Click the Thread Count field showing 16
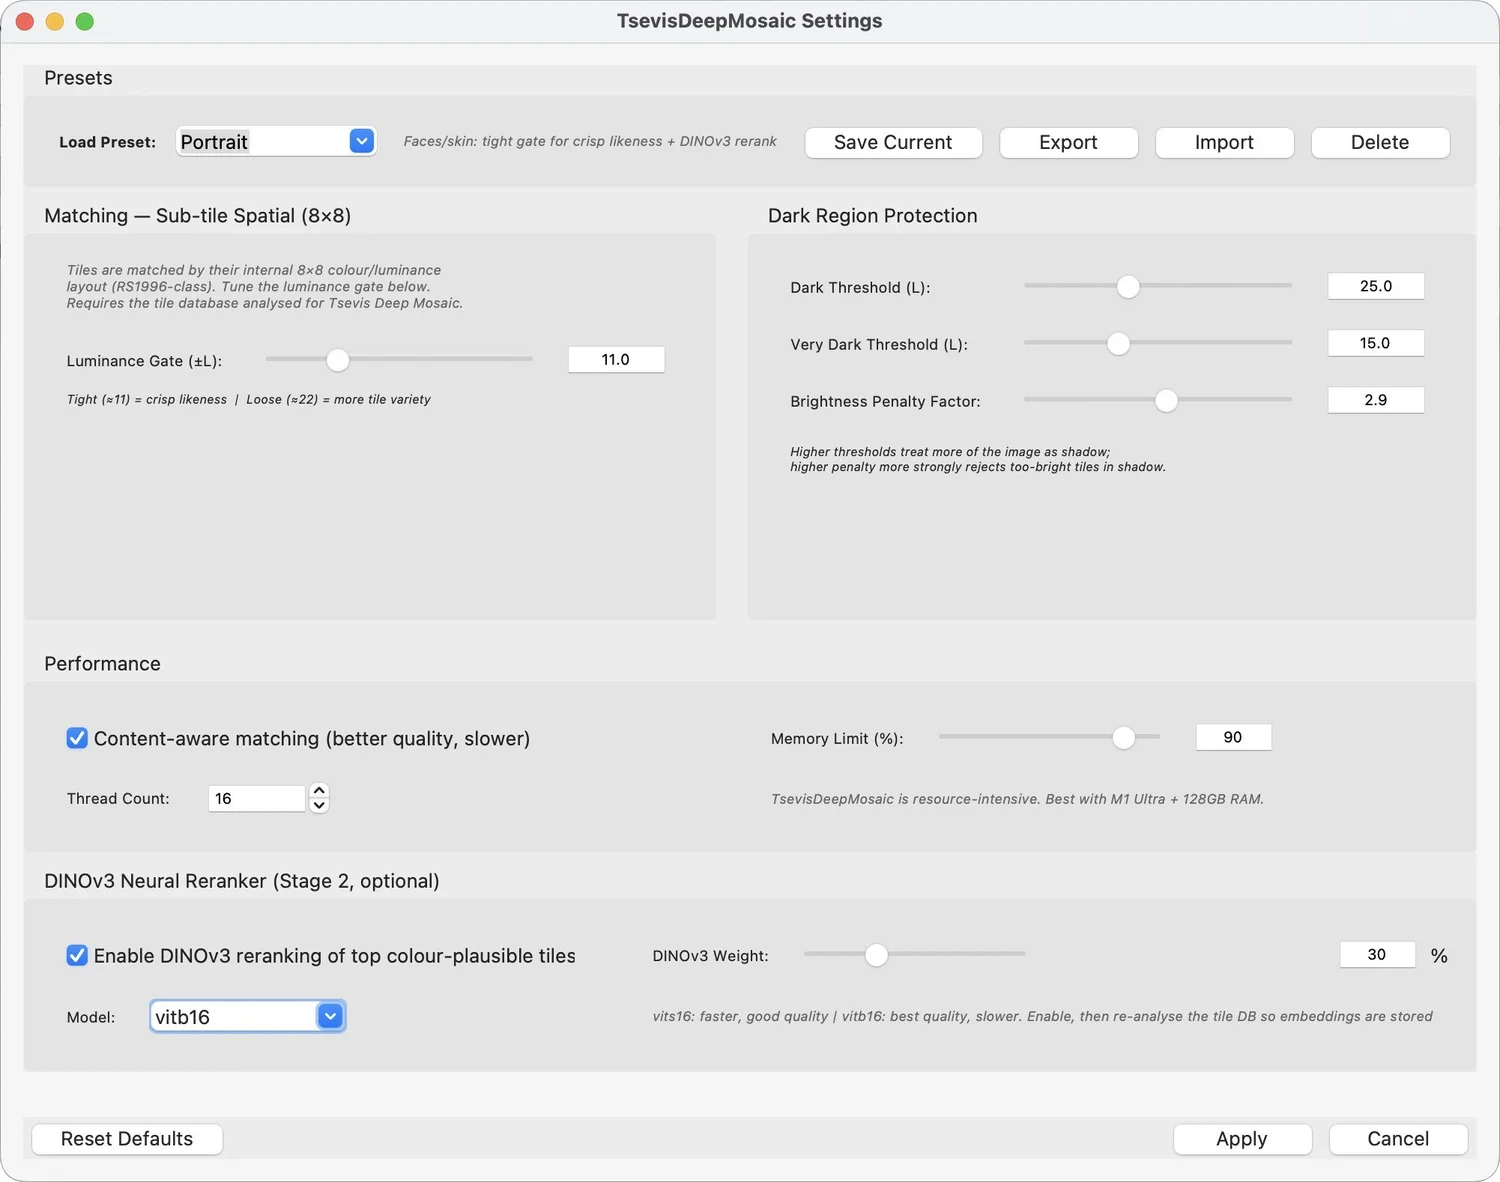1500x1182 pixels. [x=256, y=798]
